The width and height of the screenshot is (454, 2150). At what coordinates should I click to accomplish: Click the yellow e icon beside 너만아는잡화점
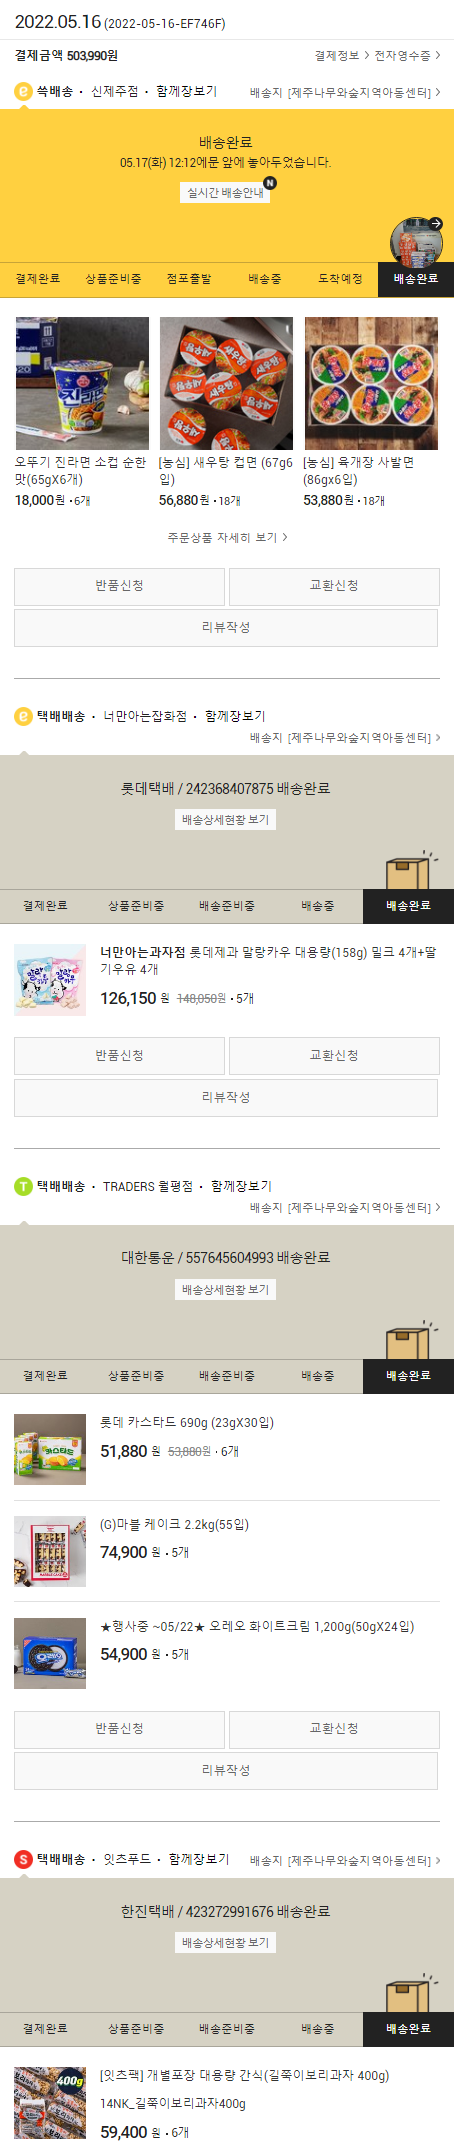click(23, 716)
